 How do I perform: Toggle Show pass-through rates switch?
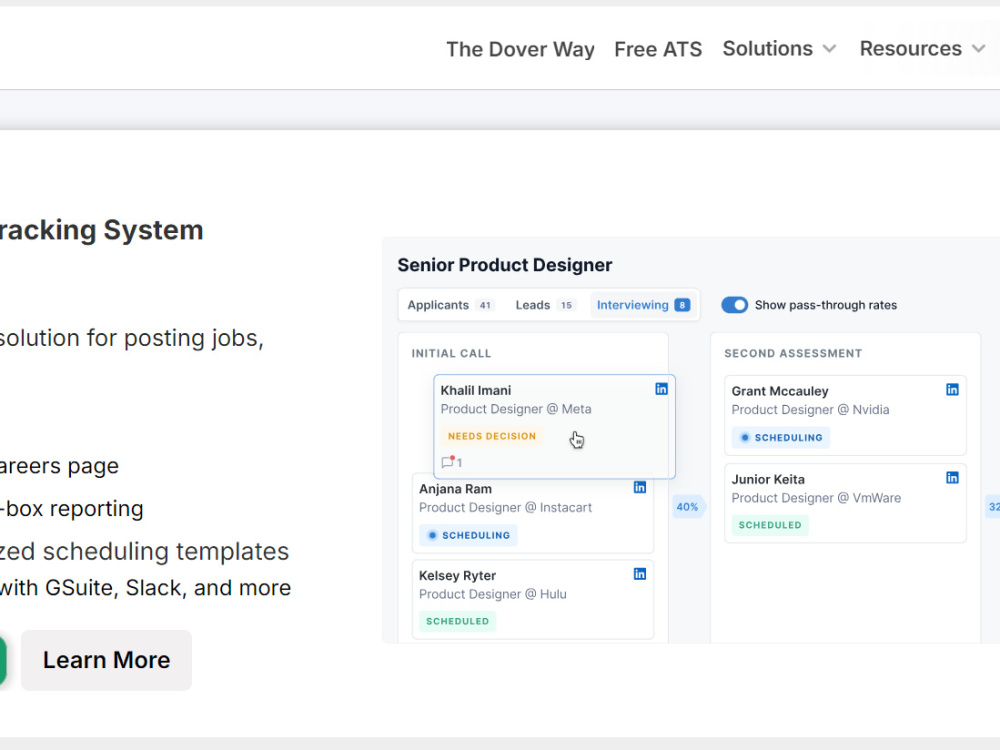pyautogui.click(x=734, y=305)
